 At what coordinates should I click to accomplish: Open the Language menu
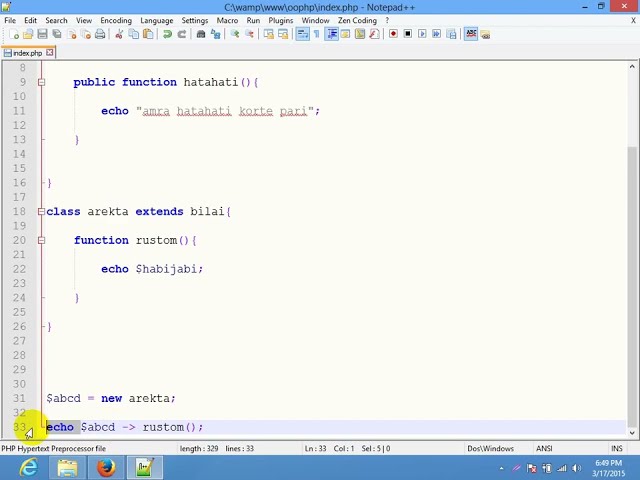pyautogui.click(x=157, y=20)
